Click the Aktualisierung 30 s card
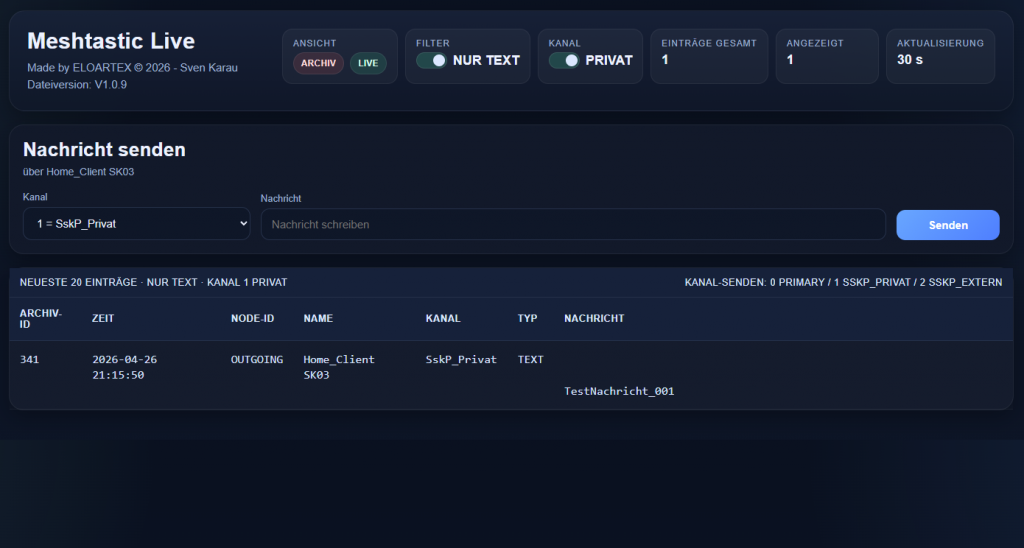Screen dimensions: 1024x548 pyautogui.click(x=939, y=56)
